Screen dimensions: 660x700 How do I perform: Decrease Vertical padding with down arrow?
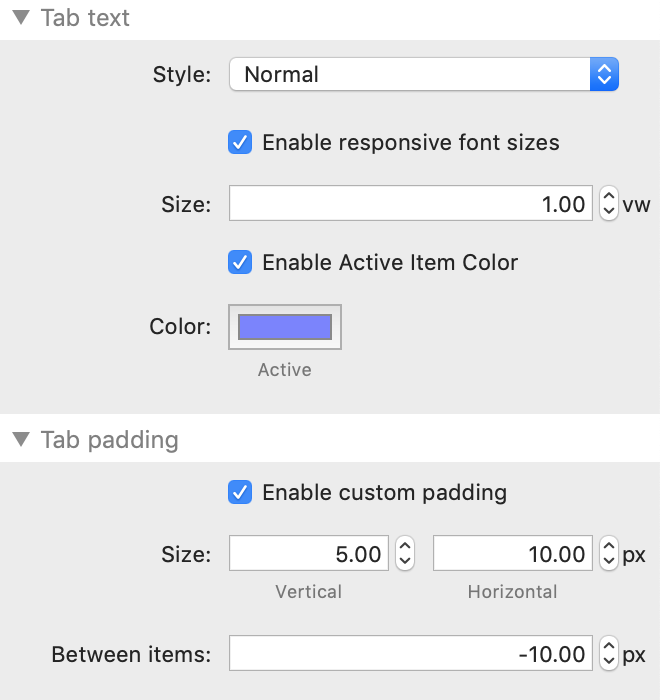pyautogui.click(x=404, y=561)
